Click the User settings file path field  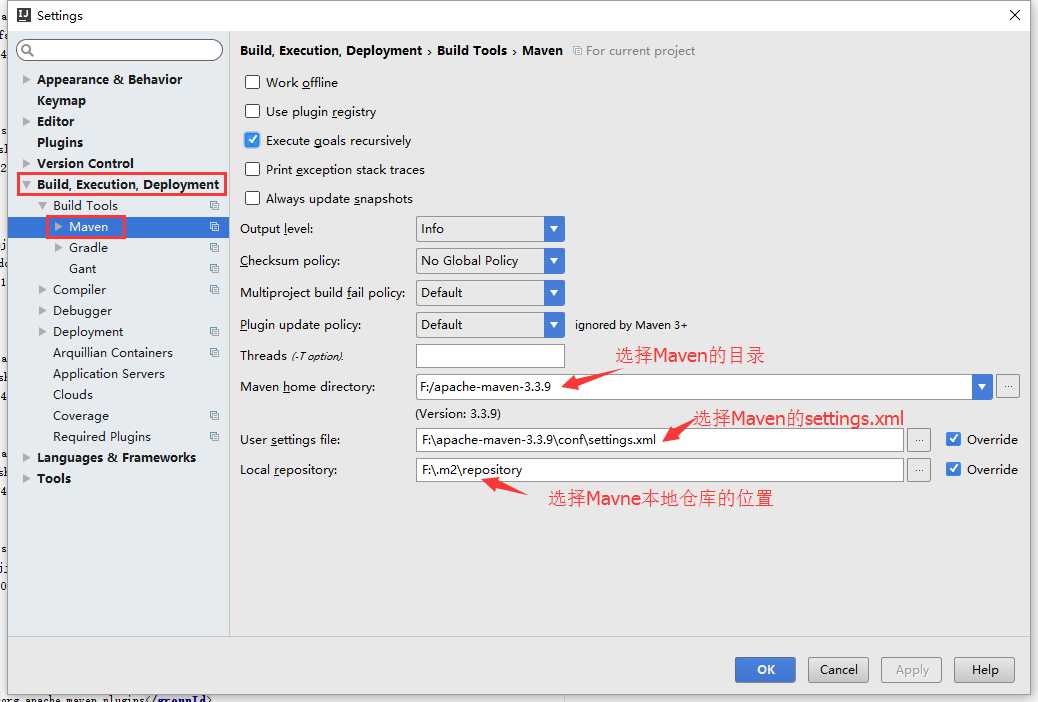[659, 440]
